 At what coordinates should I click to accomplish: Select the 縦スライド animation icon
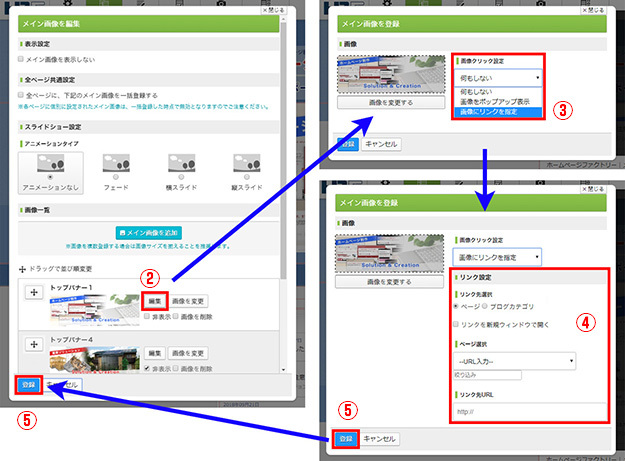(x=249, y=165)
